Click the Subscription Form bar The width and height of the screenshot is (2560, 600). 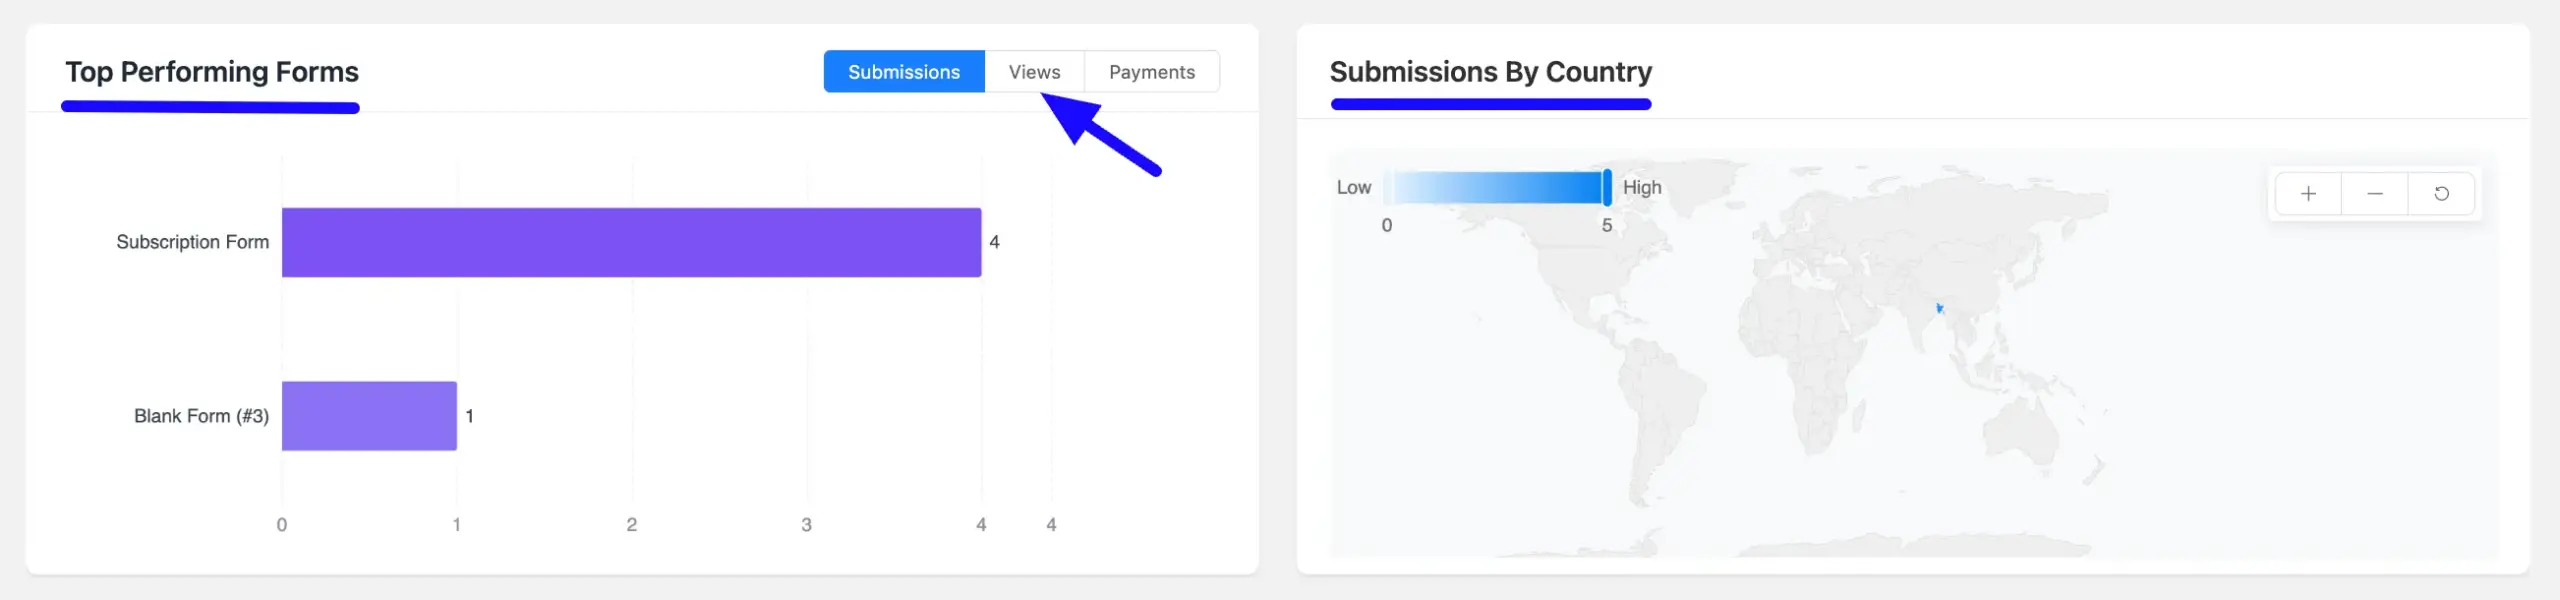point(631,242)
